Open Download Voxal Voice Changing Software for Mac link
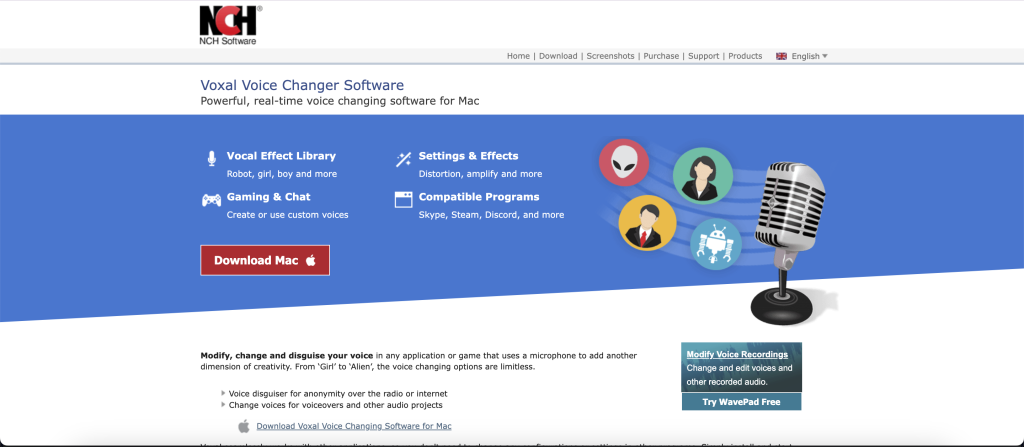This screenshot has width=1024, height=447. [x=353, y=426]
